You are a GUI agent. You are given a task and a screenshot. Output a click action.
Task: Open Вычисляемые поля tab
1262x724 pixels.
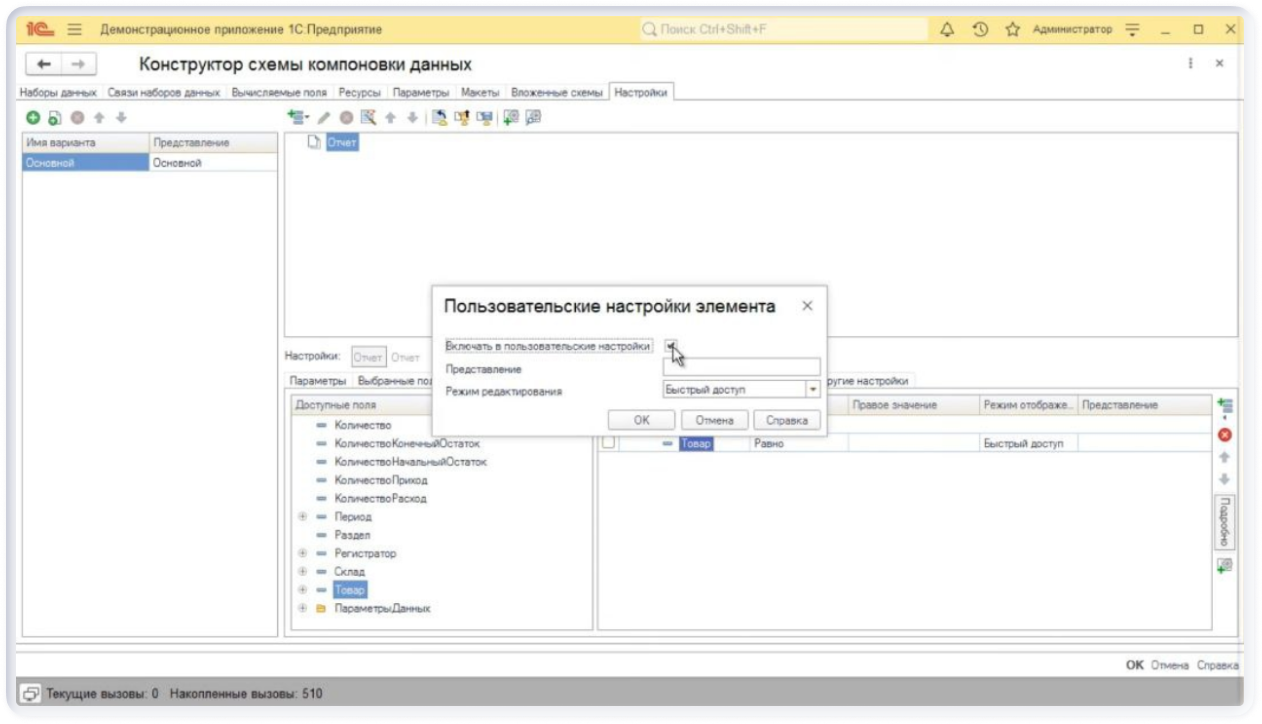pyautogui.click(x=279, y=93)
